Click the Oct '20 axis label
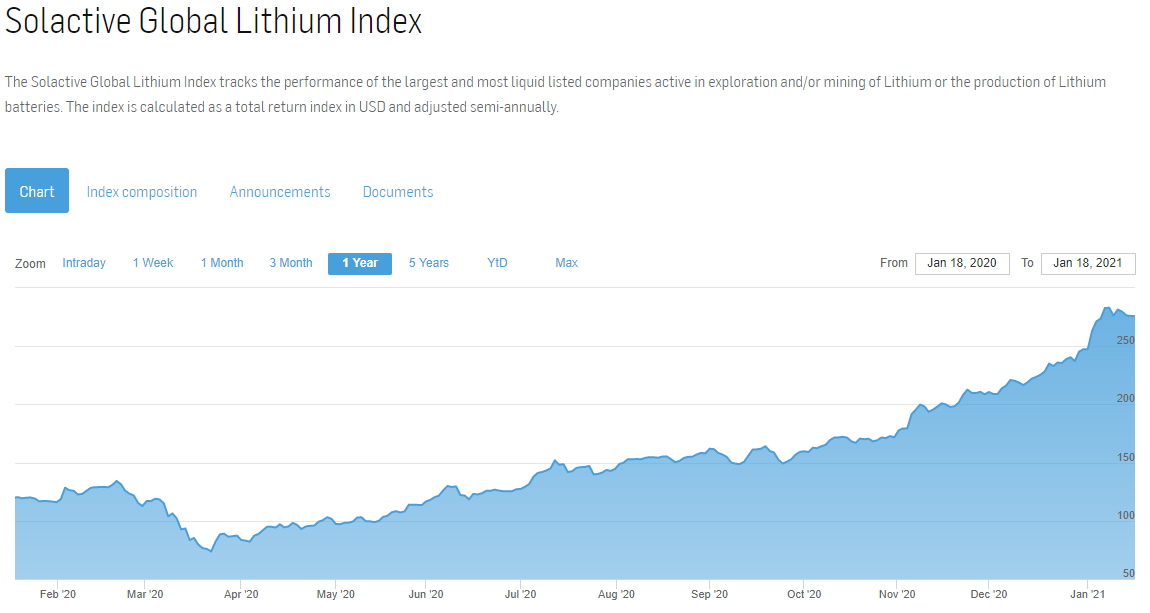 tap(805, 594)
